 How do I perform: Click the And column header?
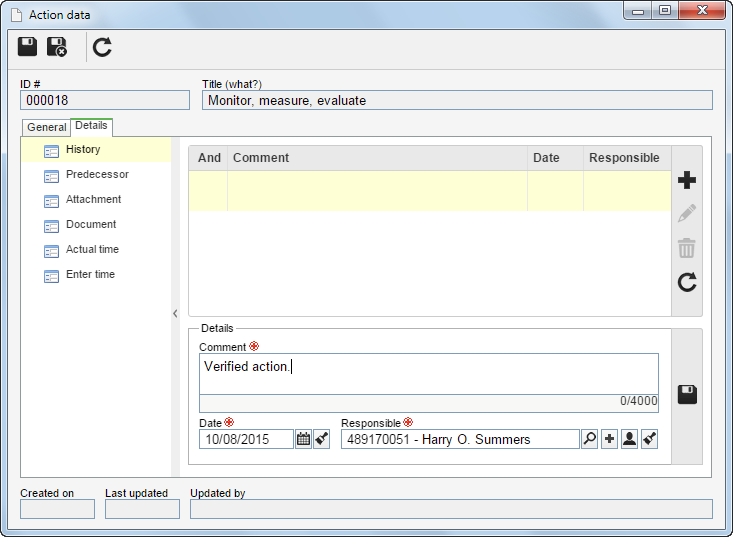(x=208, y=158)
